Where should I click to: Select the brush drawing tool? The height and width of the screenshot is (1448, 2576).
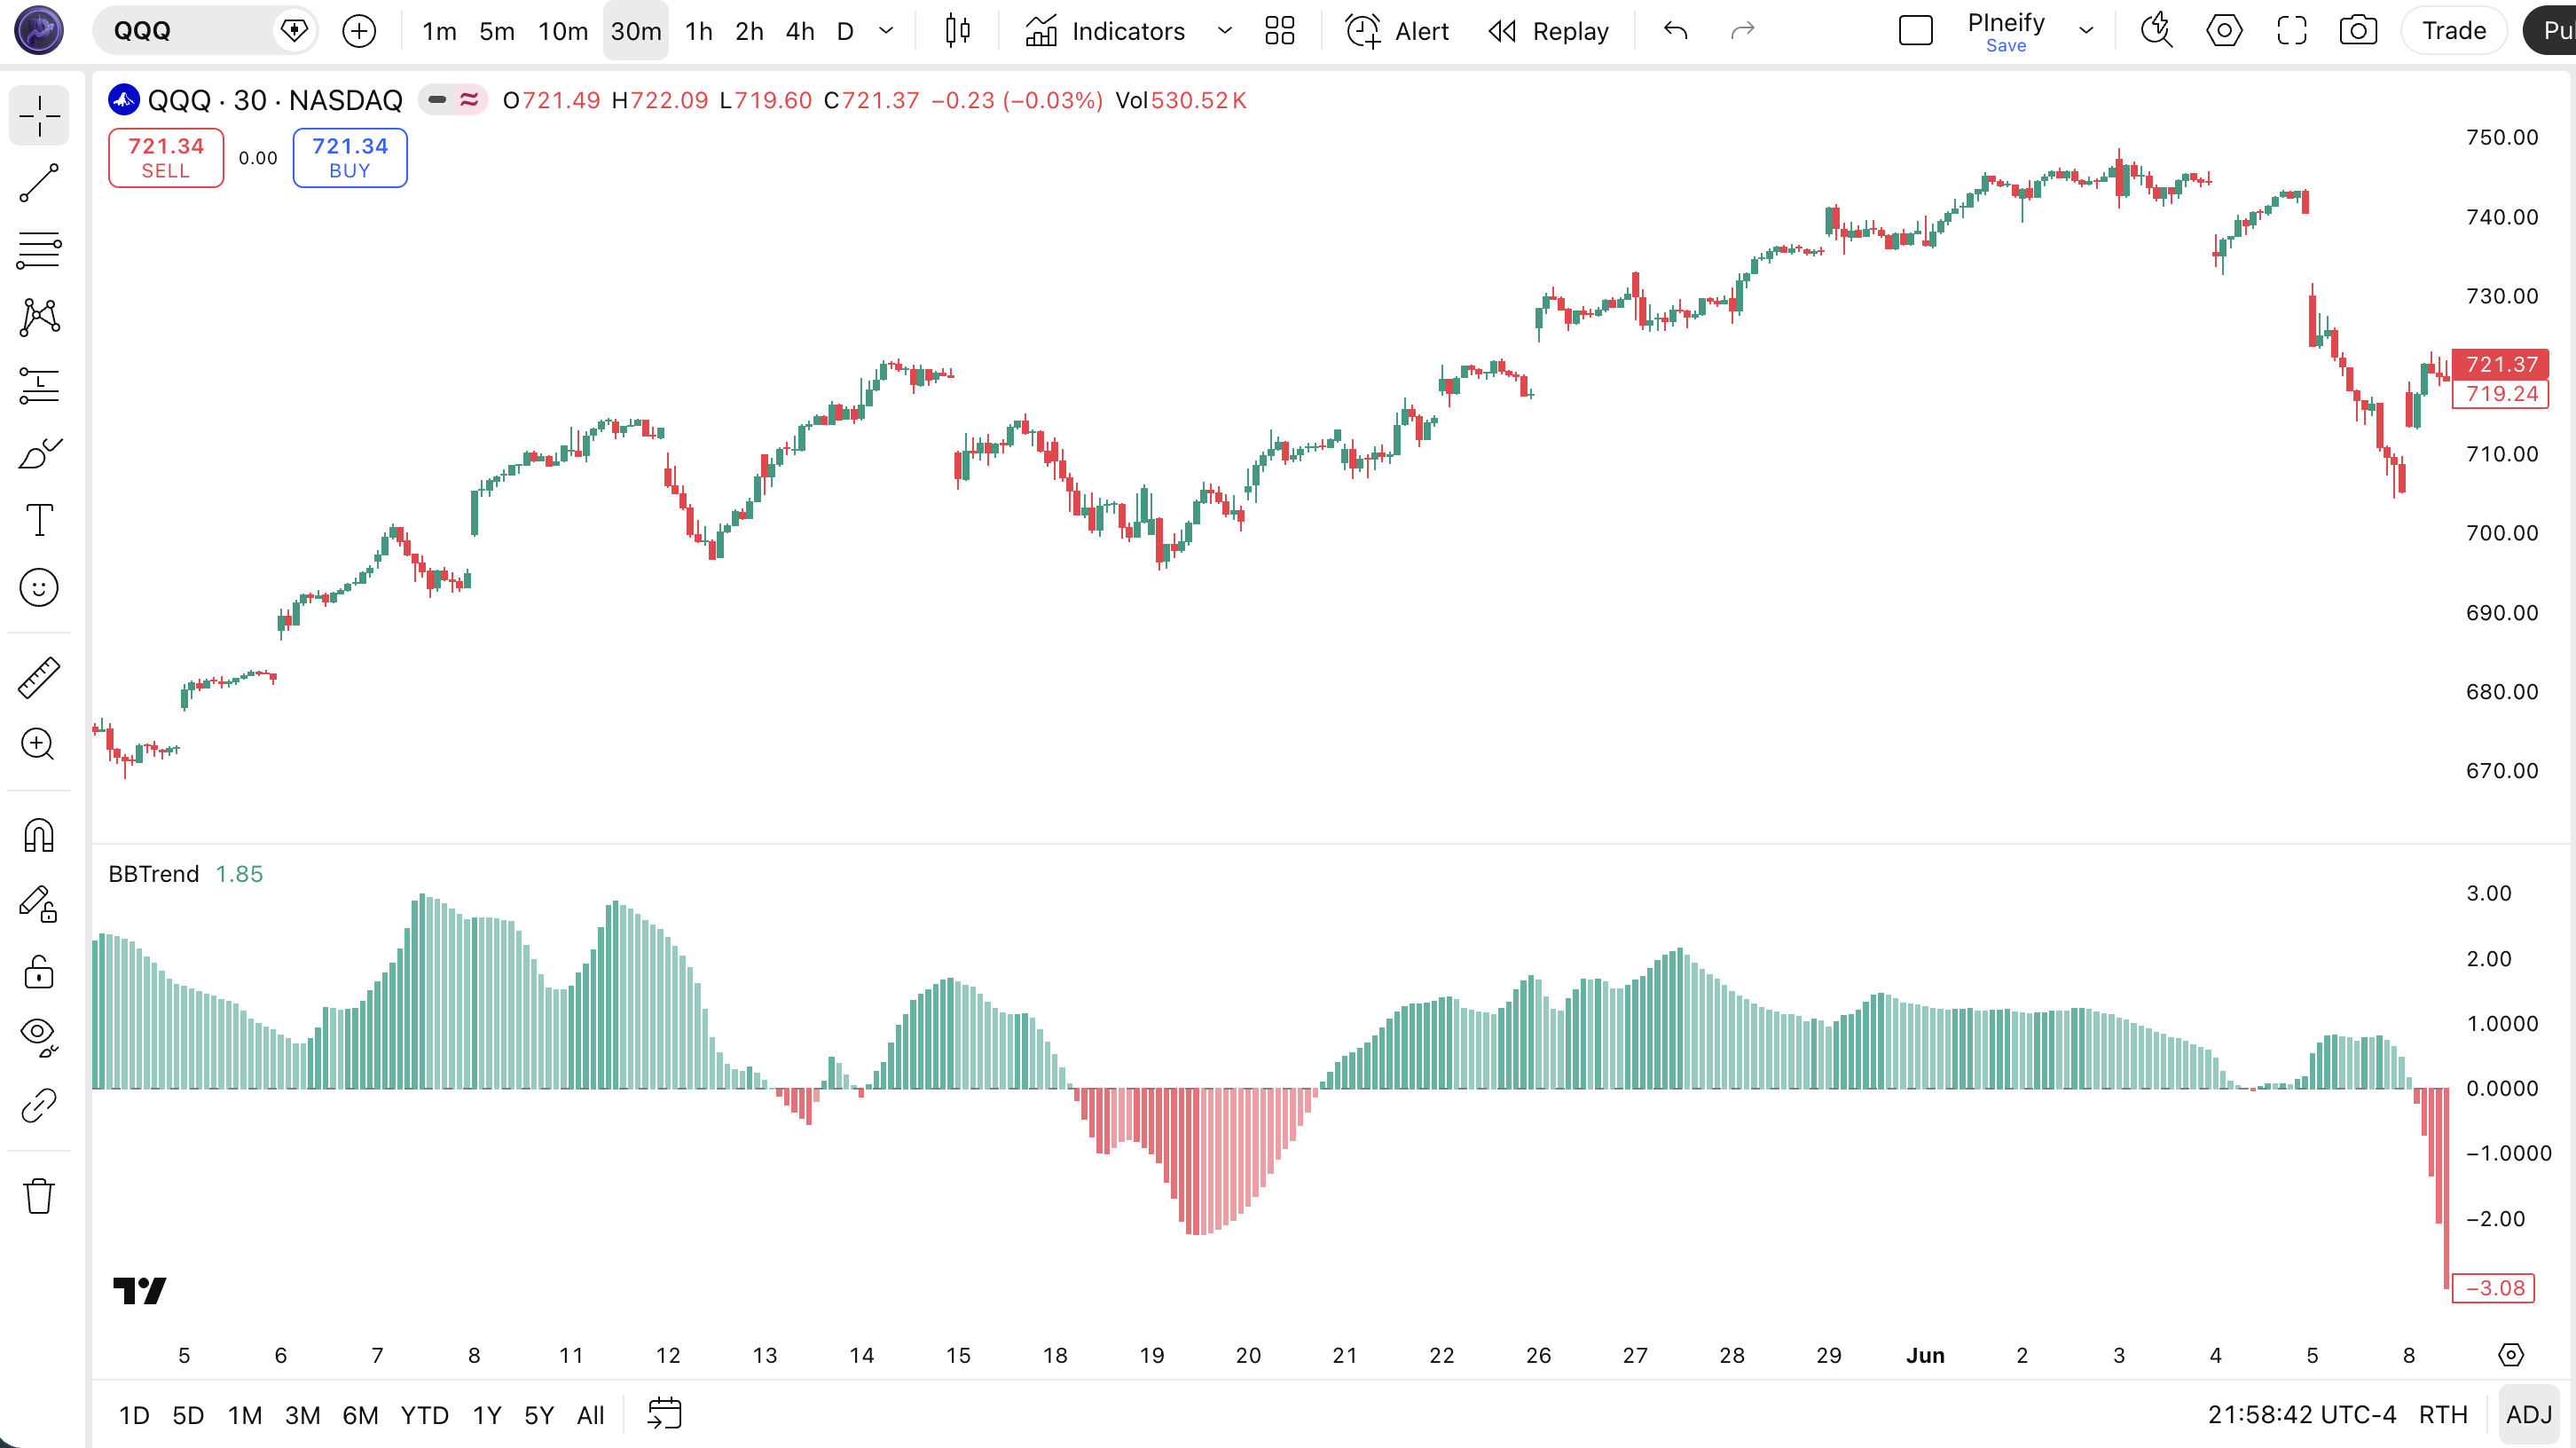coord(39,453)
